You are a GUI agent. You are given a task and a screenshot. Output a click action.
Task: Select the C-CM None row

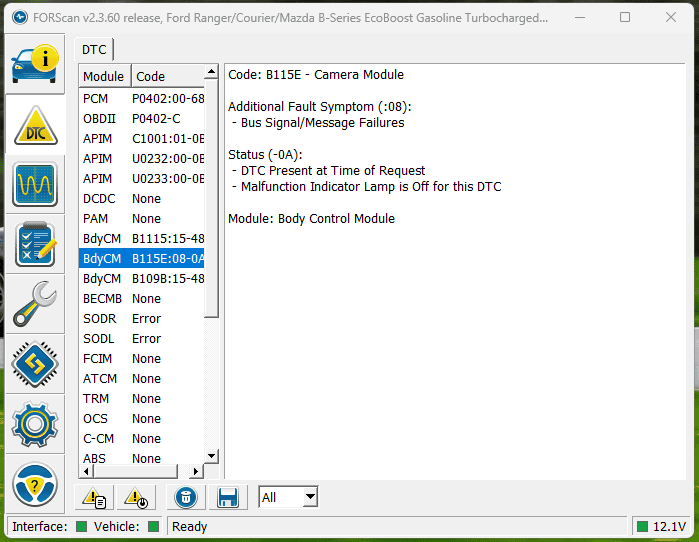click(x=142, y=439)
